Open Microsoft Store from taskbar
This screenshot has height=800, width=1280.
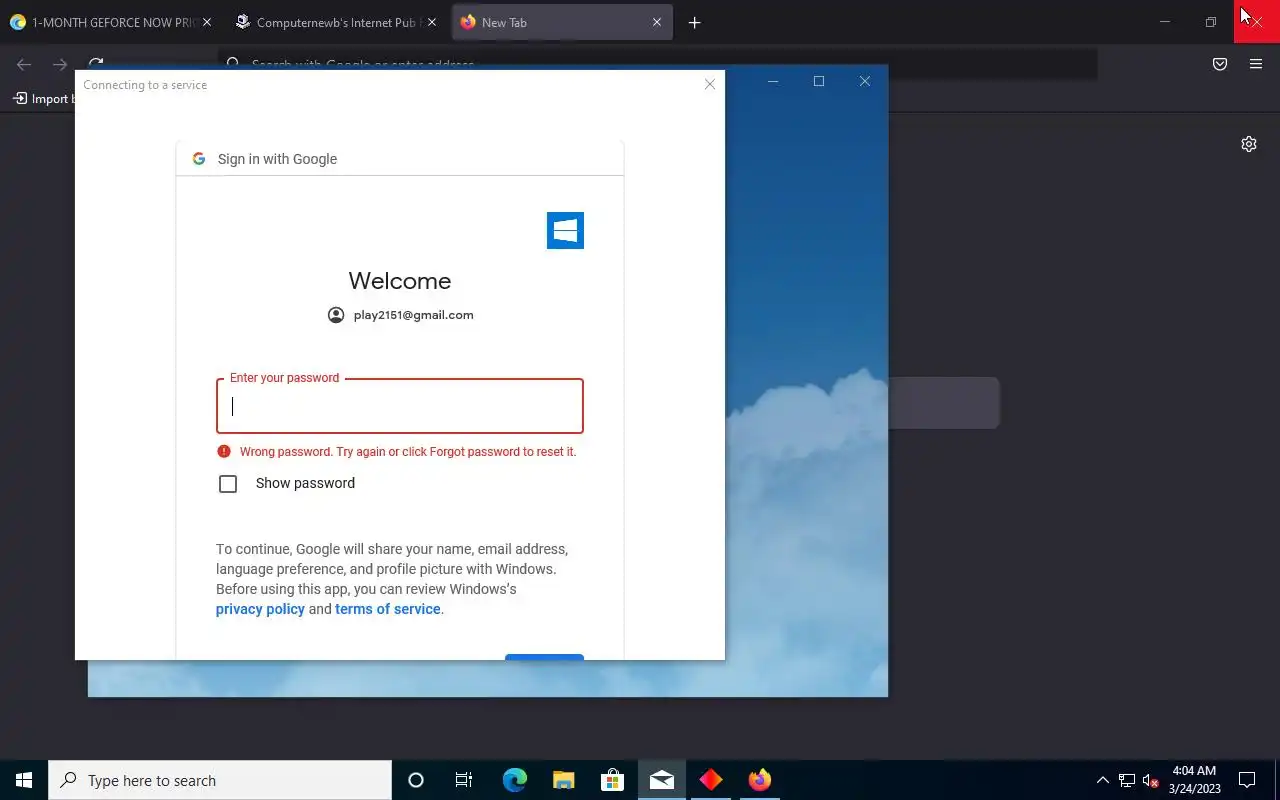pos(613,780)
